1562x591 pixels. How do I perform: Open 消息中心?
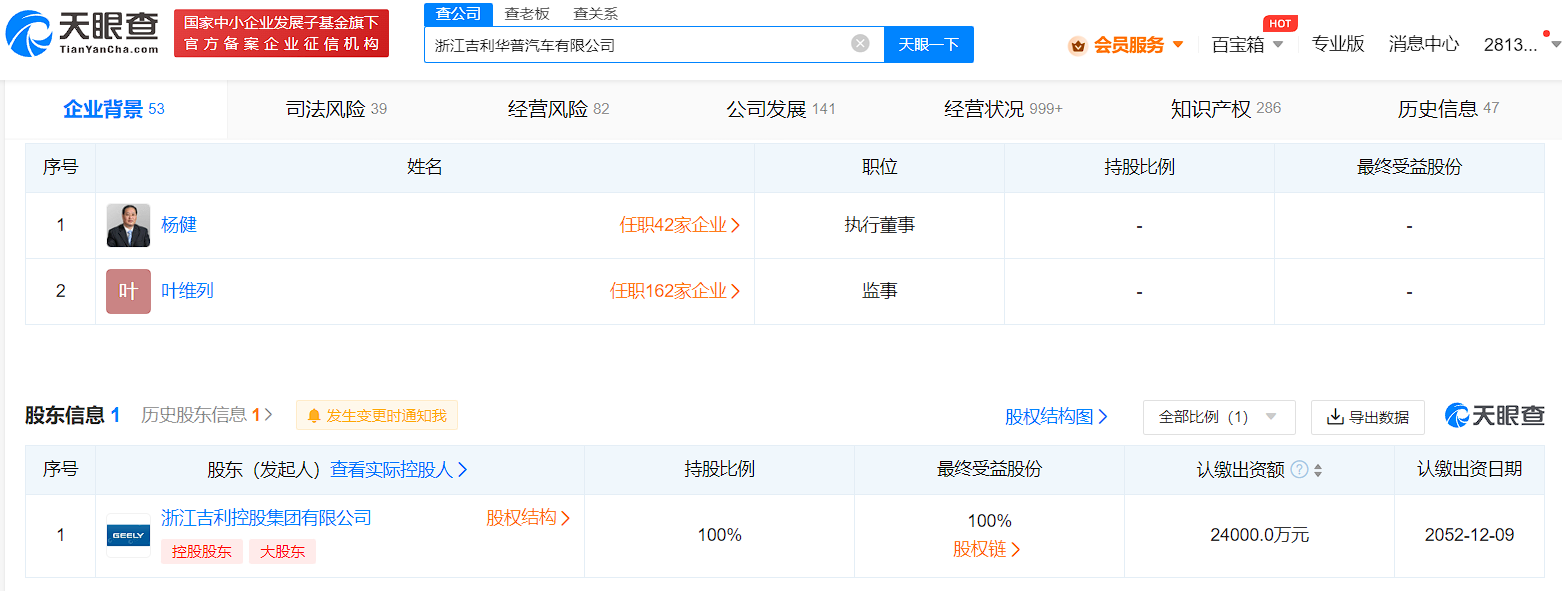pyautogui.click(x=1424, y=44)
